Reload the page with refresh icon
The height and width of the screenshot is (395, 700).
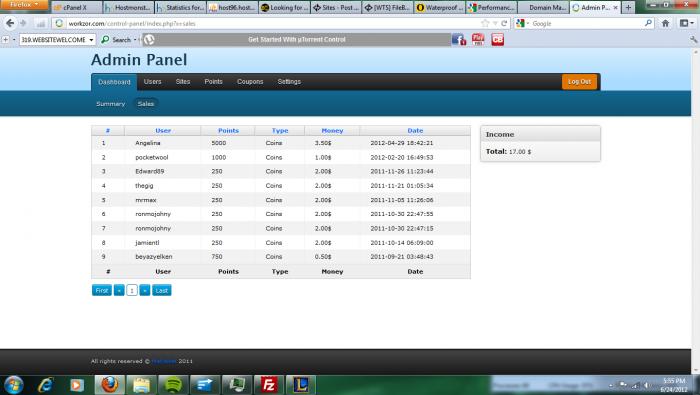(504, 23)
